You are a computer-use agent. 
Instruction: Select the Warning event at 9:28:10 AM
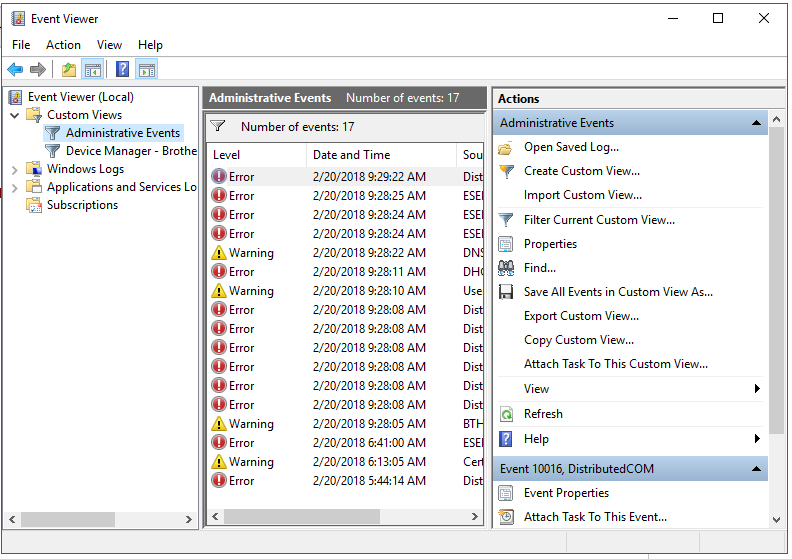click(345, 291)
